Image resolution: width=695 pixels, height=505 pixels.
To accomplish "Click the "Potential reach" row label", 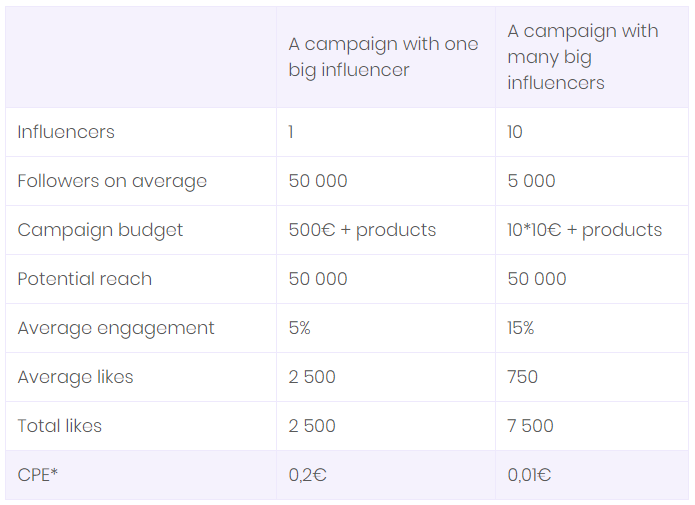I will [85, 279].
